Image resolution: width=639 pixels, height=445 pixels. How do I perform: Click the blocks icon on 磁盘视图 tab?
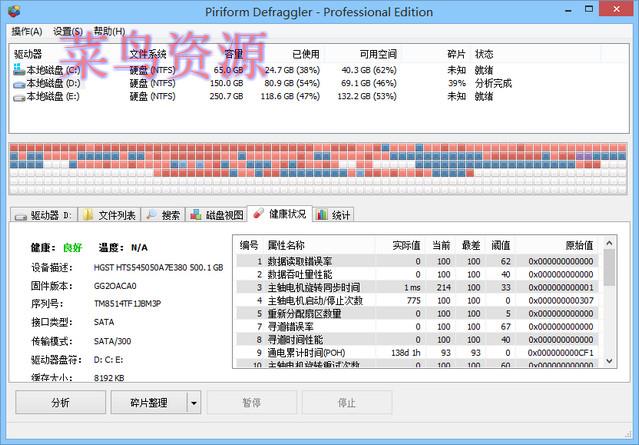(x=196, y=214)
